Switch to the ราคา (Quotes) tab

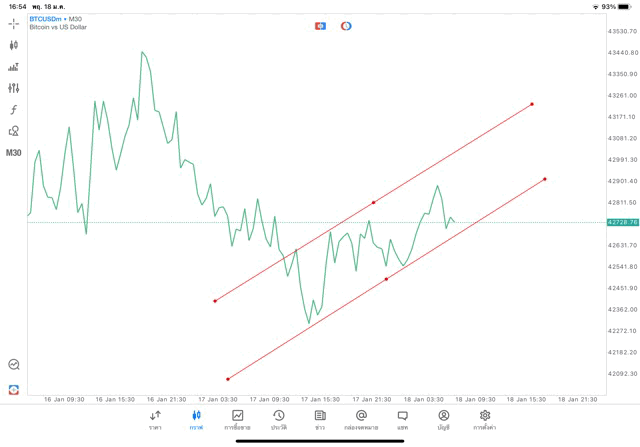pyautogui.click(x=155, y=419)
